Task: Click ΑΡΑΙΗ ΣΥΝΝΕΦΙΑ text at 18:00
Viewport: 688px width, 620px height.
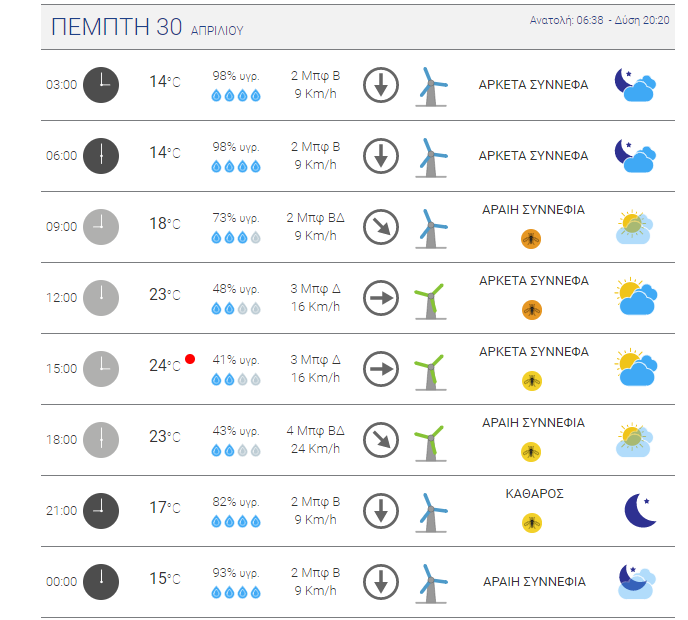Action: (x=534, y=423)
